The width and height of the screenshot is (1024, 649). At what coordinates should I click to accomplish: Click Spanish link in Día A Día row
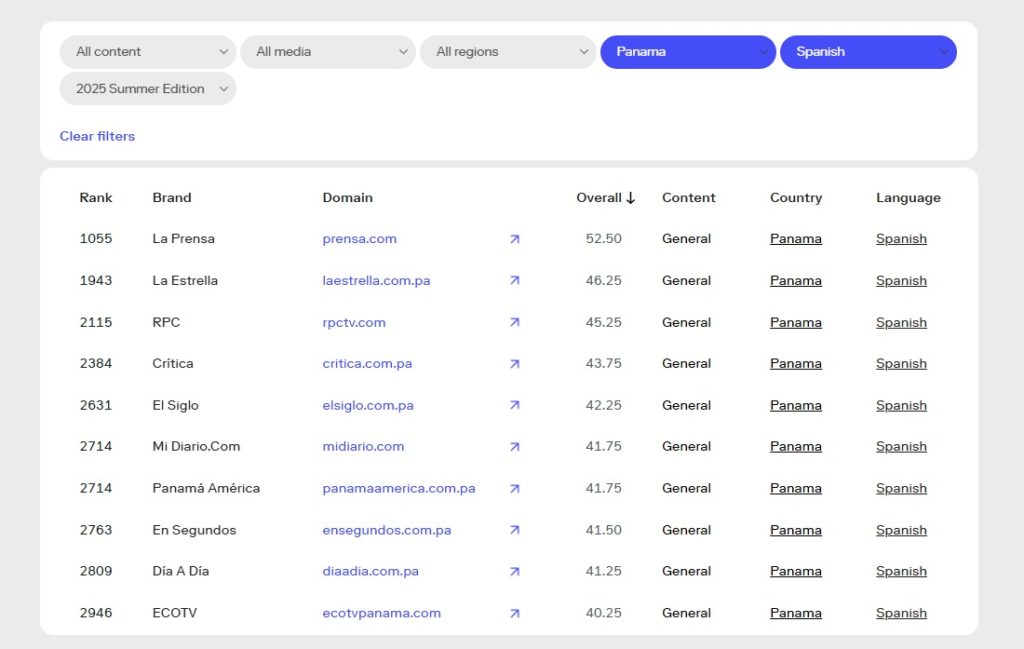tap(901, 571)
